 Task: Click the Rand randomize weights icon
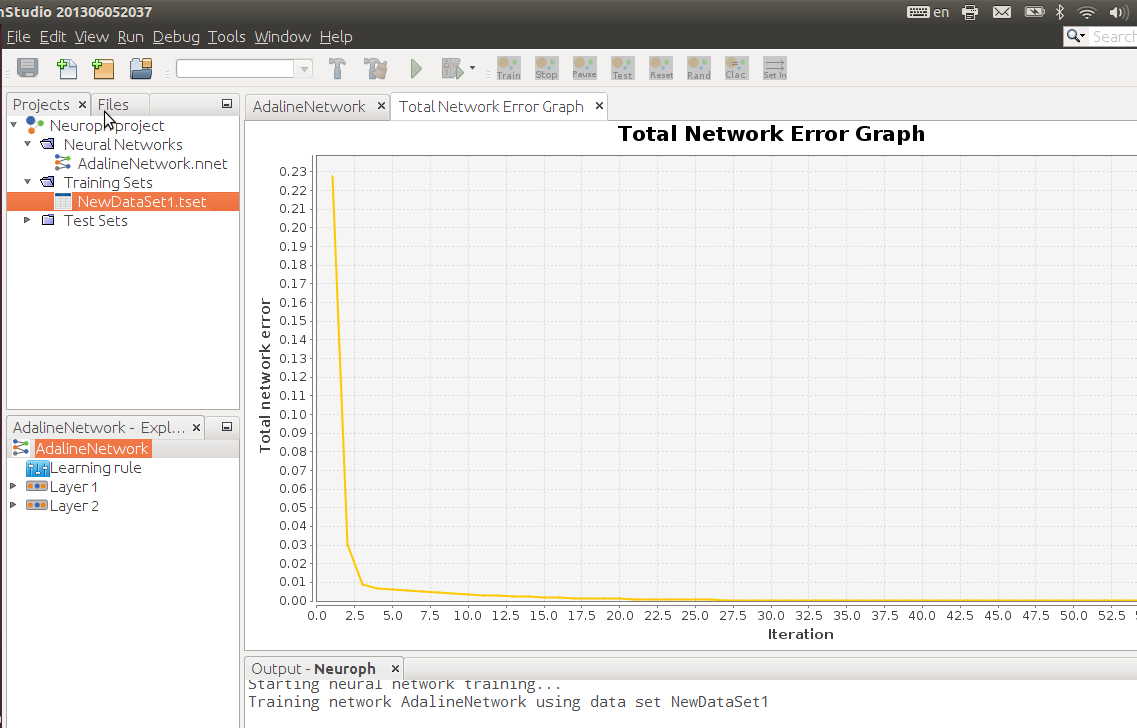699,68
